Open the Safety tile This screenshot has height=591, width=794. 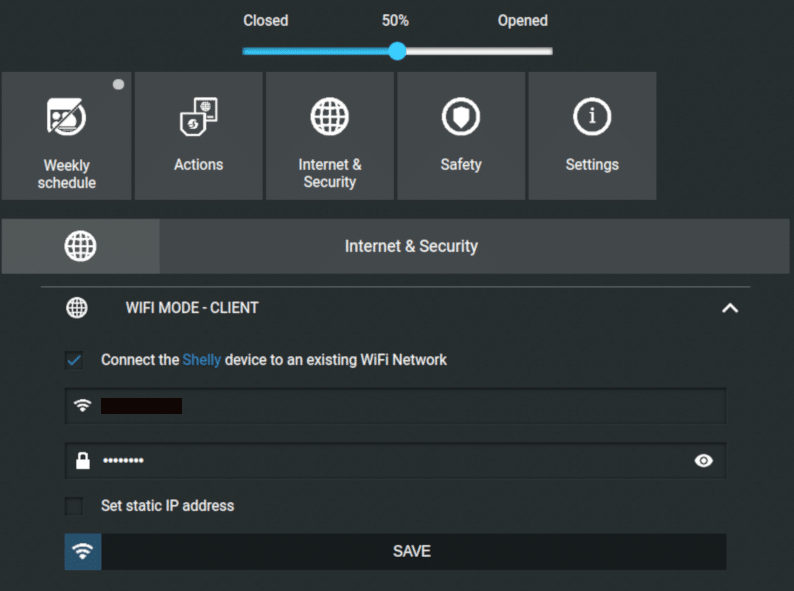461,136
